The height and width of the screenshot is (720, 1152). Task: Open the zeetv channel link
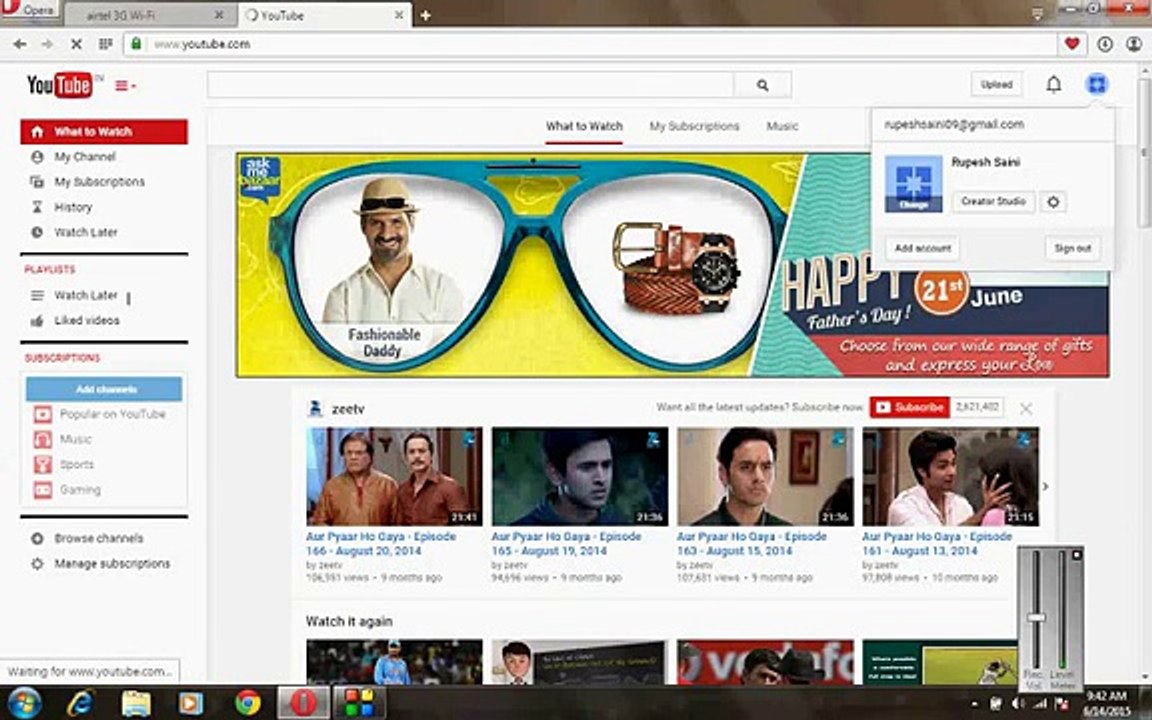(348, 409)
